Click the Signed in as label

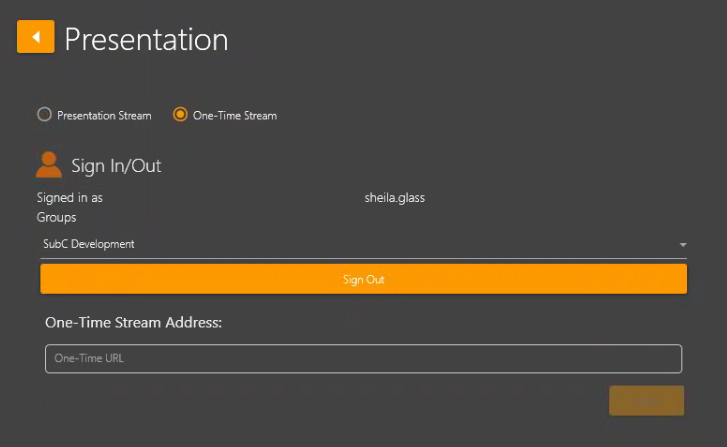[x=70, y=198]
